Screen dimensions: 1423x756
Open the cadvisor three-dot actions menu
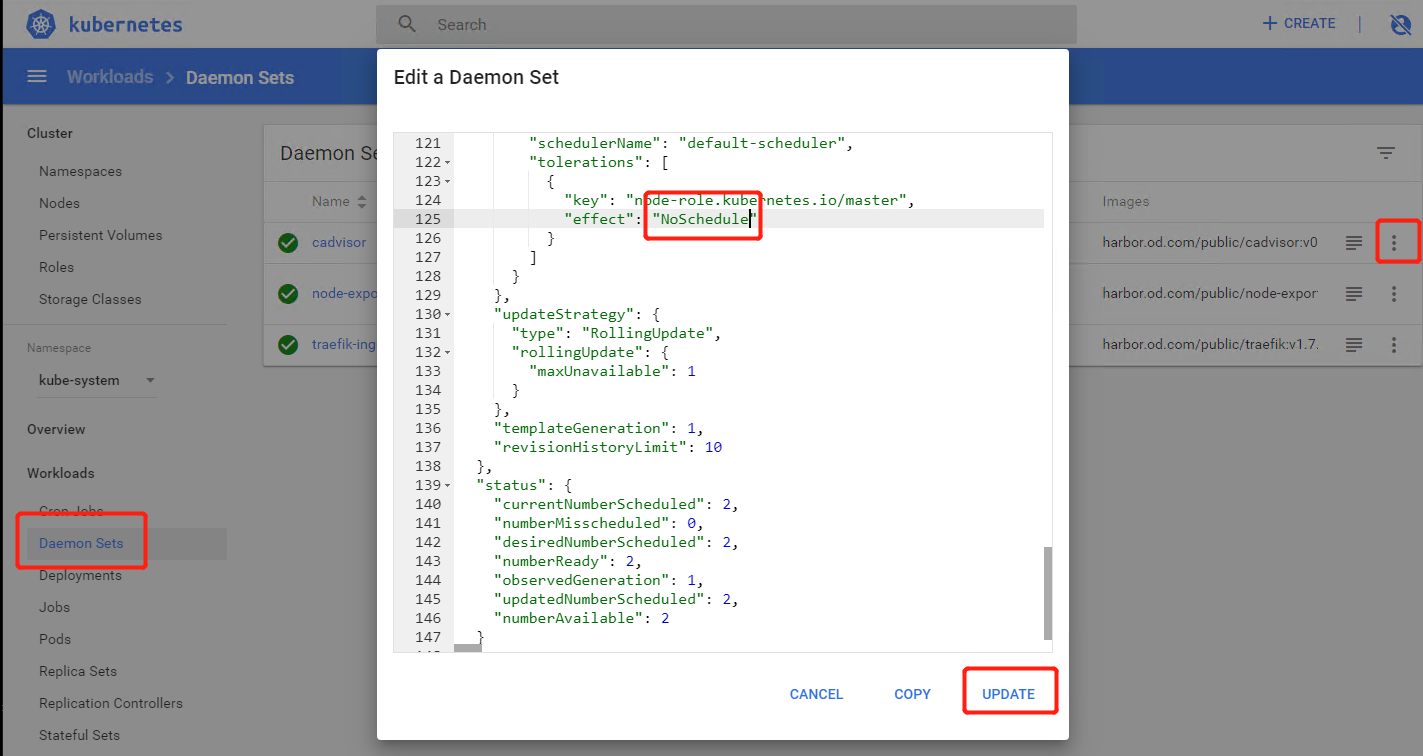click(1393, 243)
